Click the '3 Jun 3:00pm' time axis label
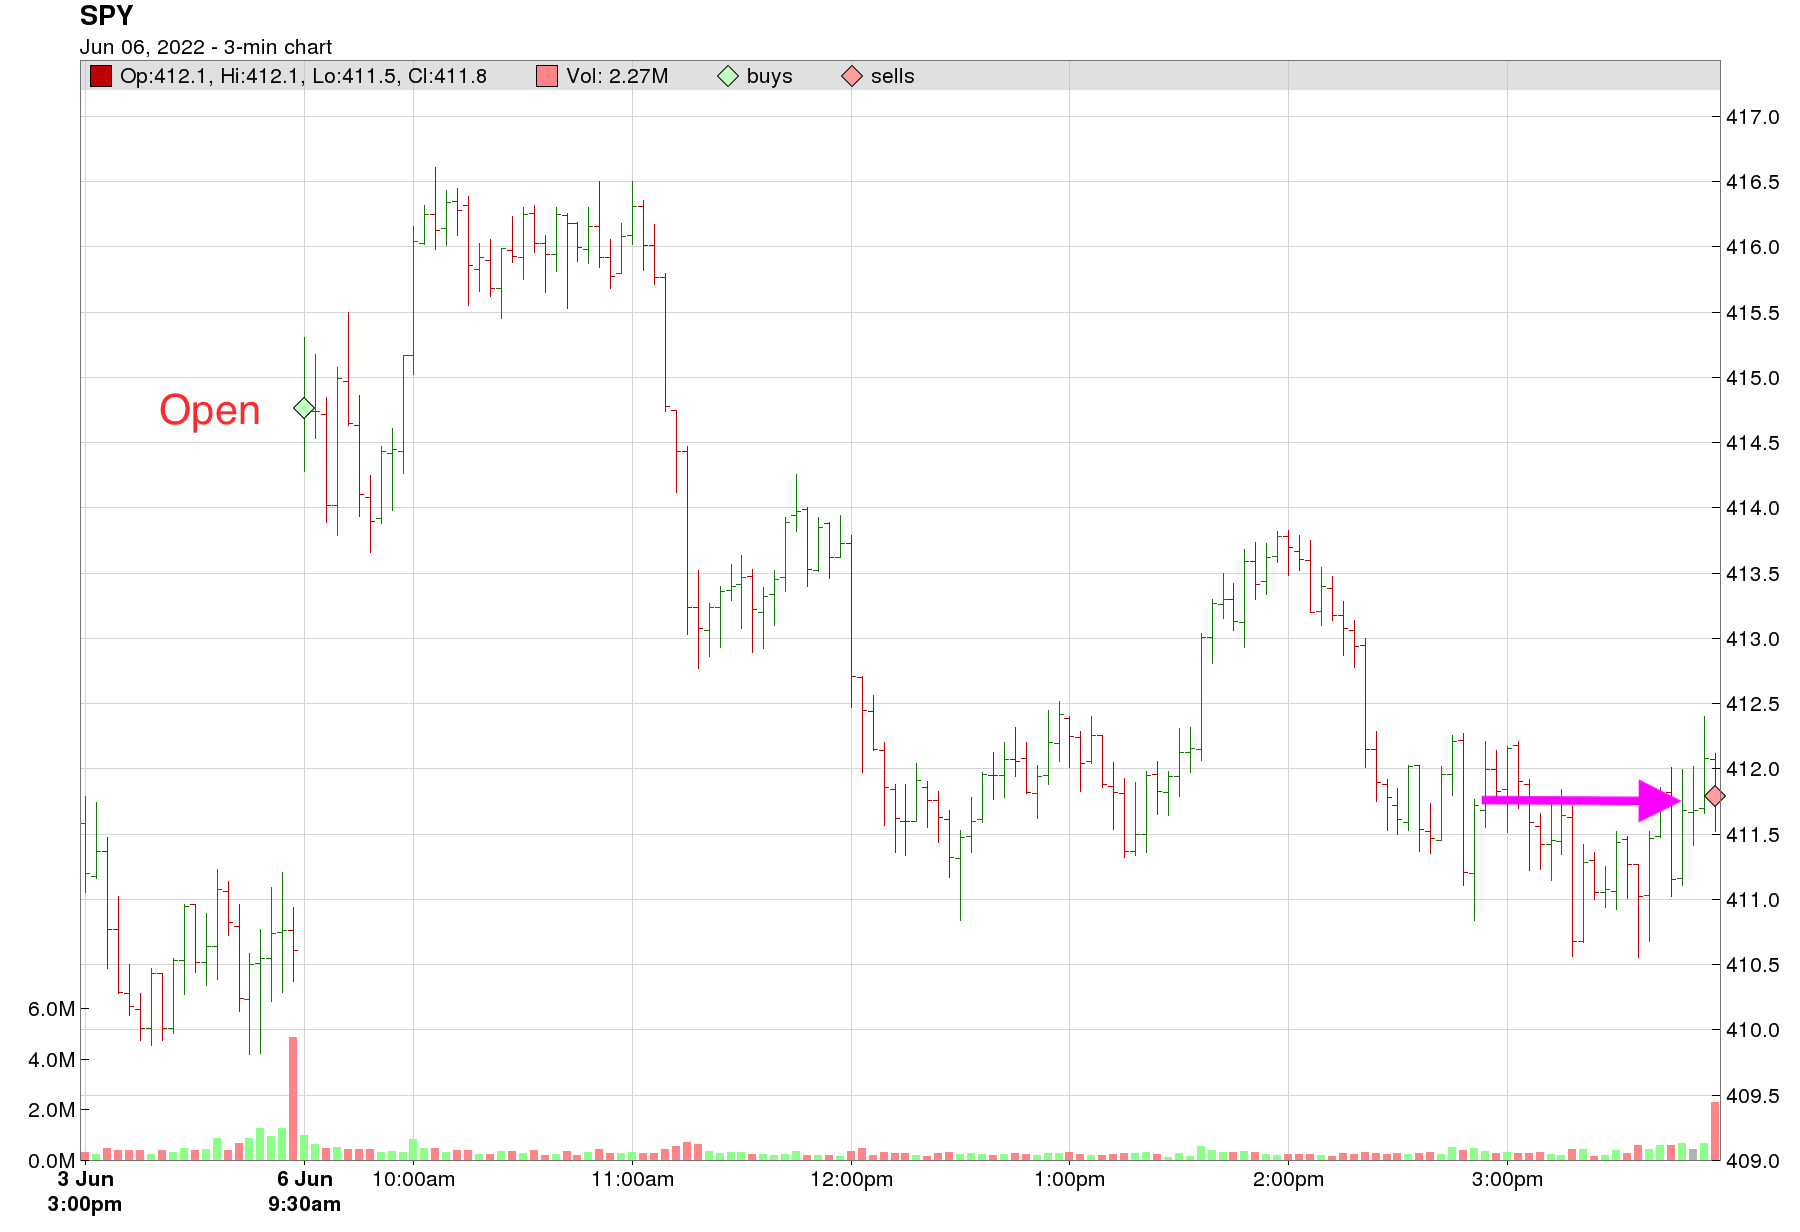The width and height of the screenshot is (1800, 1232). (x=85, y=1191)
